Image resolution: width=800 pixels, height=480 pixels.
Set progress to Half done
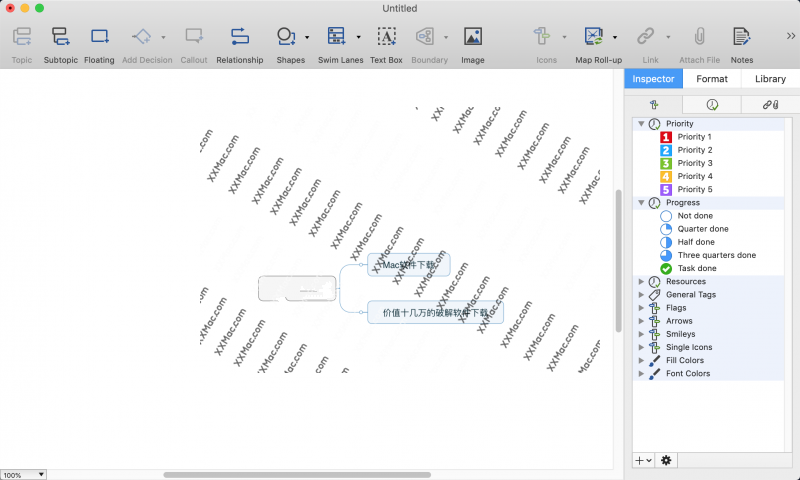point(666,242)
